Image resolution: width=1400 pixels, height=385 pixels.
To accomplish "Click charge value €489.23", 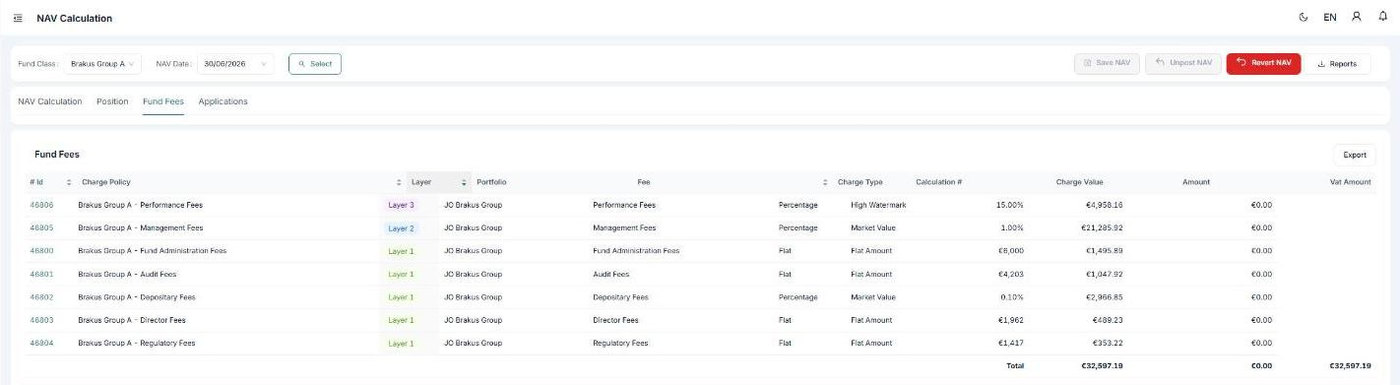I will click(x=1107, y=320).
